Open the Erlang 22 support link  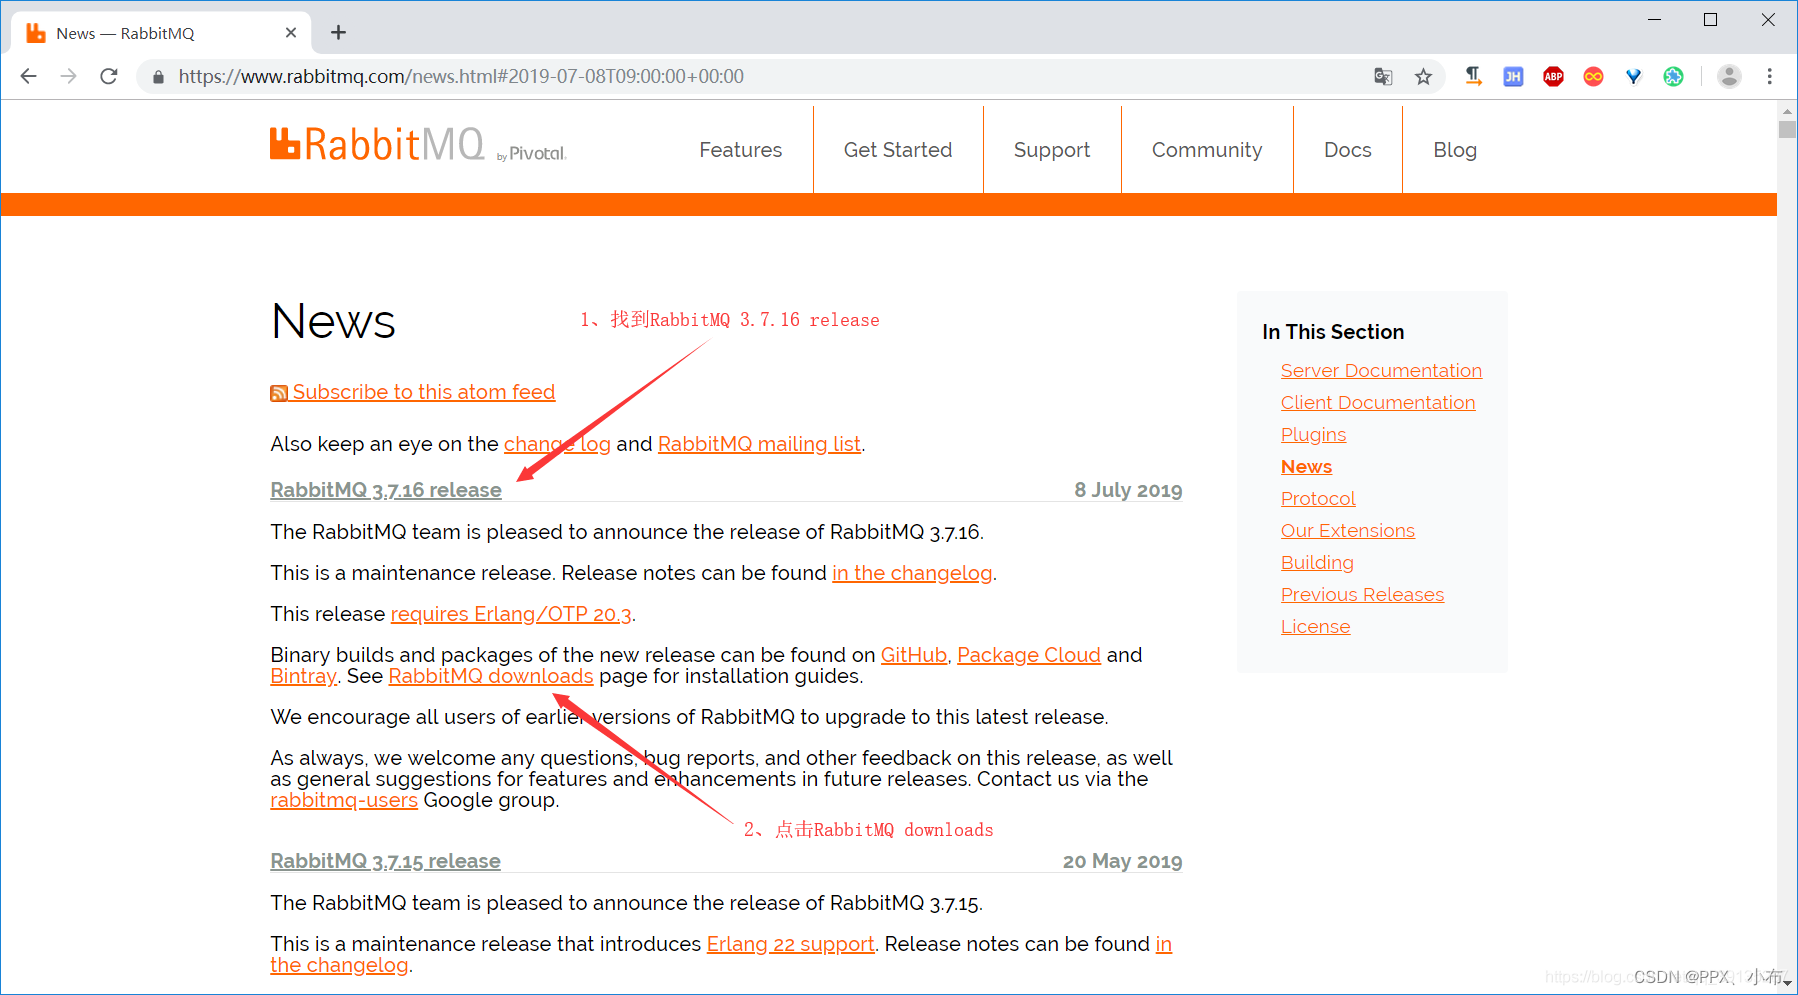[x=790, y=944]
